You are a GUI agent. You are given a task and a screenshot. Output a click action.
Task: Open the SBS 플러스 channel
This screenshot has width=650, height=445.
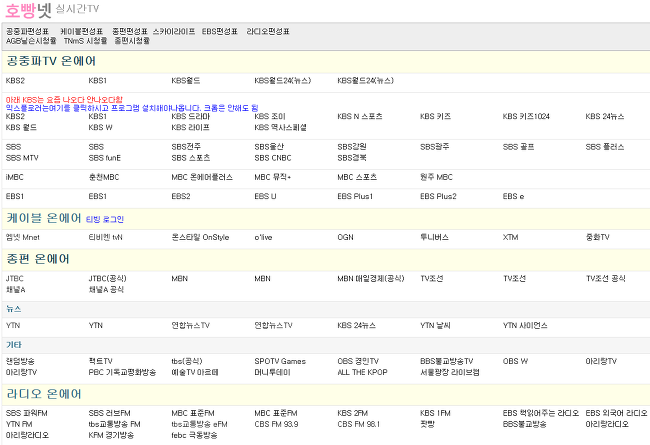(605, 147)
